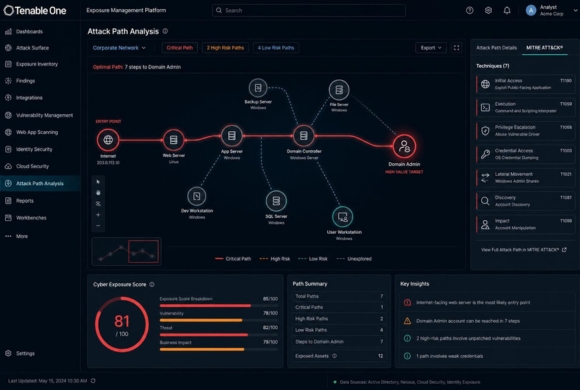Click the Cloud Security cloud icon
Screen dimensions: 580x390
point(8,166)
